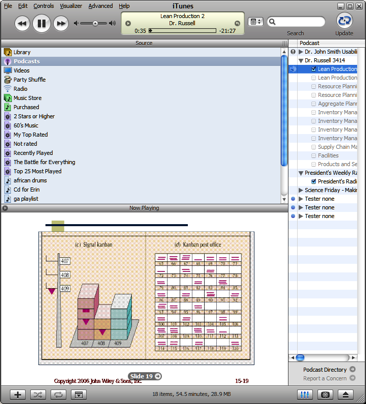
Task: Open The Battle for Everything playlist
Action: pyautogui.click(x=141, y=162)
